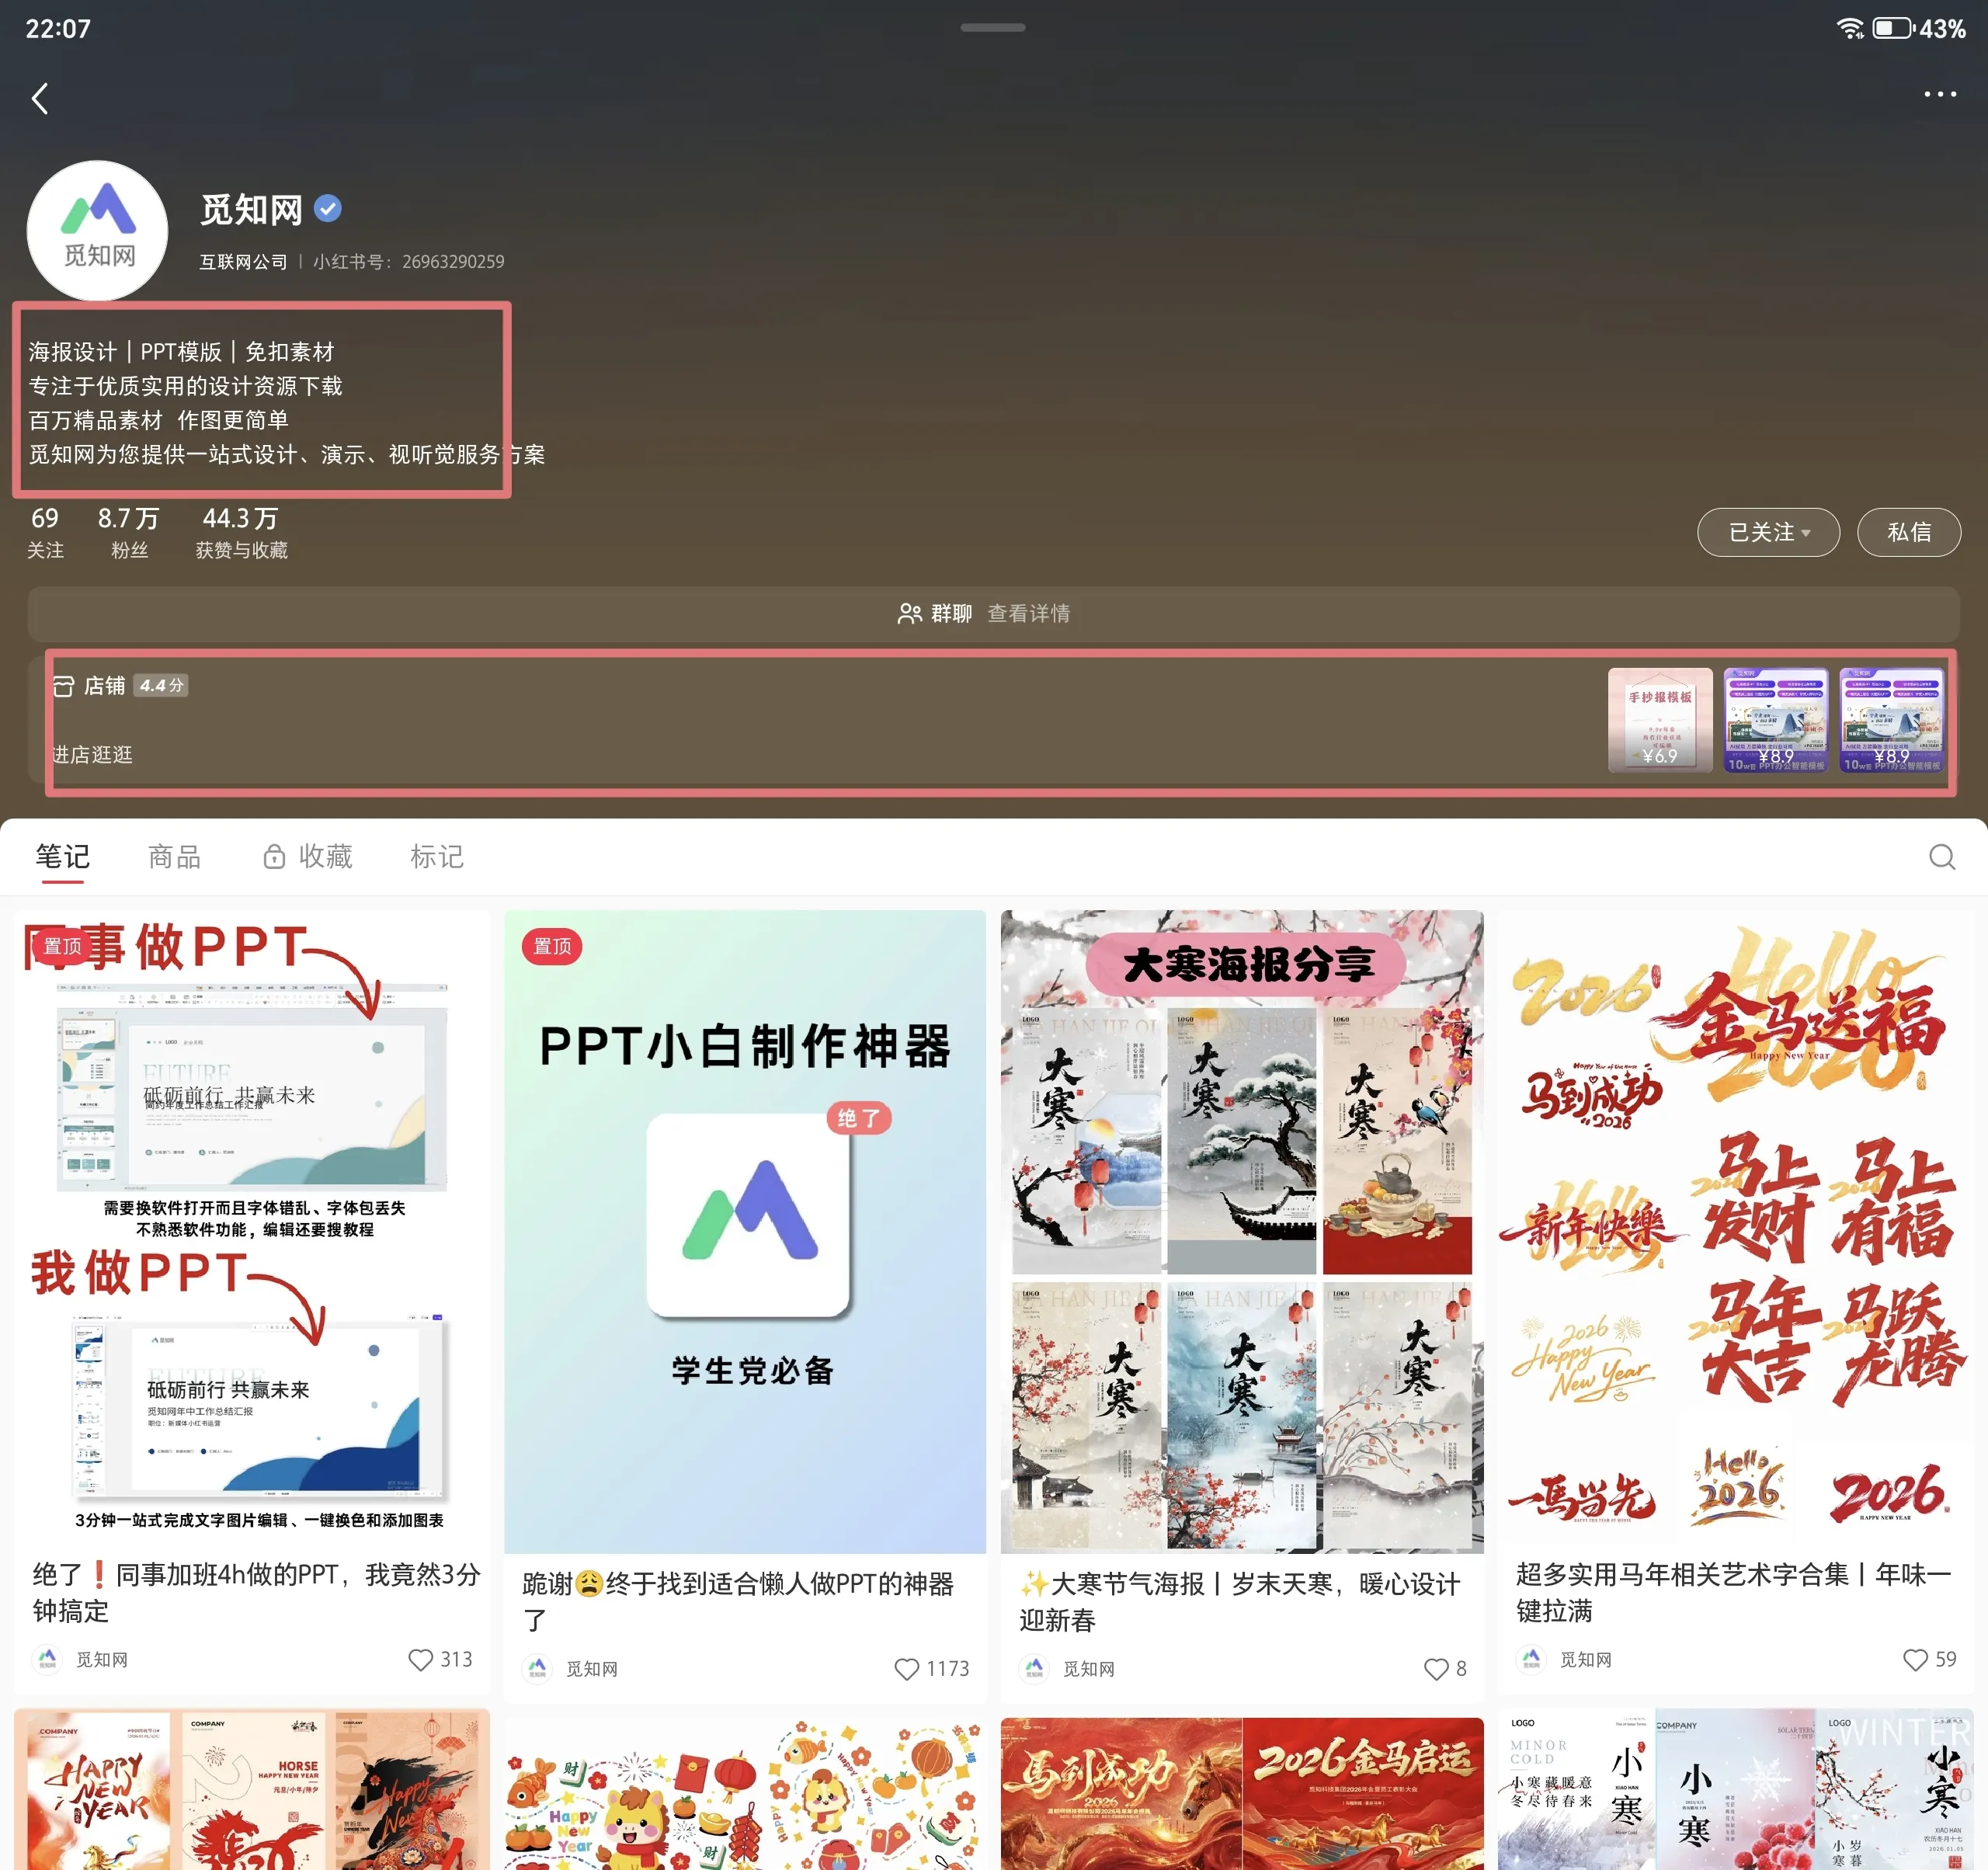The image size is (1988, 1870).
Task: Like the 懒人做PPT的神器 note
Action: pos(906,1669)
